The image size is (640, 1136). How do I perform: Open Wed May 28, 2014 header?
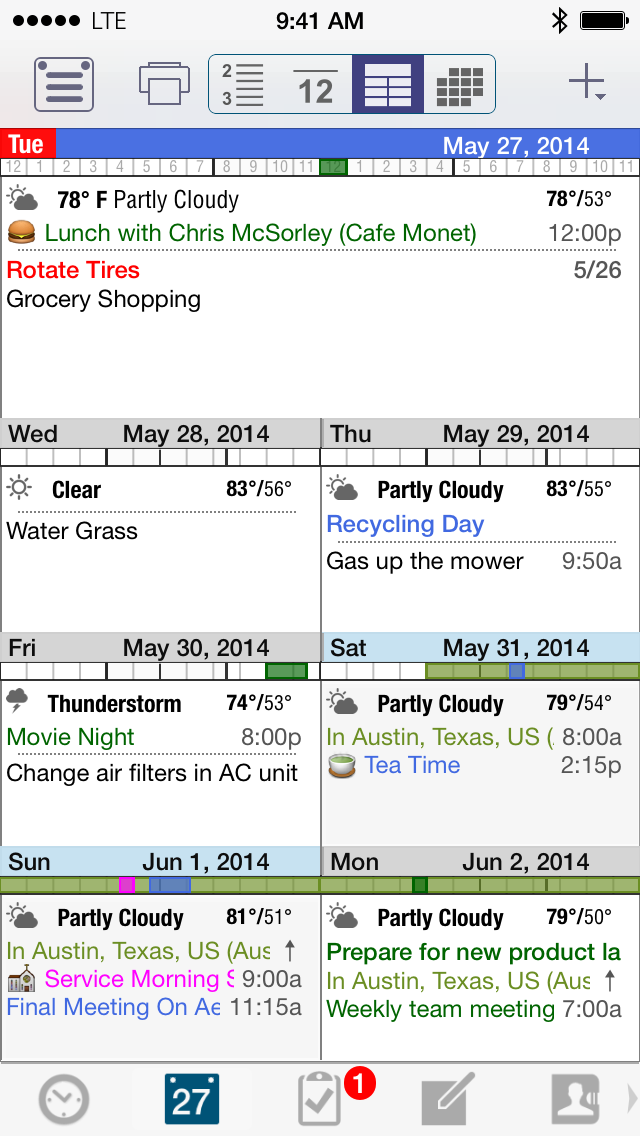coord(160,434)
